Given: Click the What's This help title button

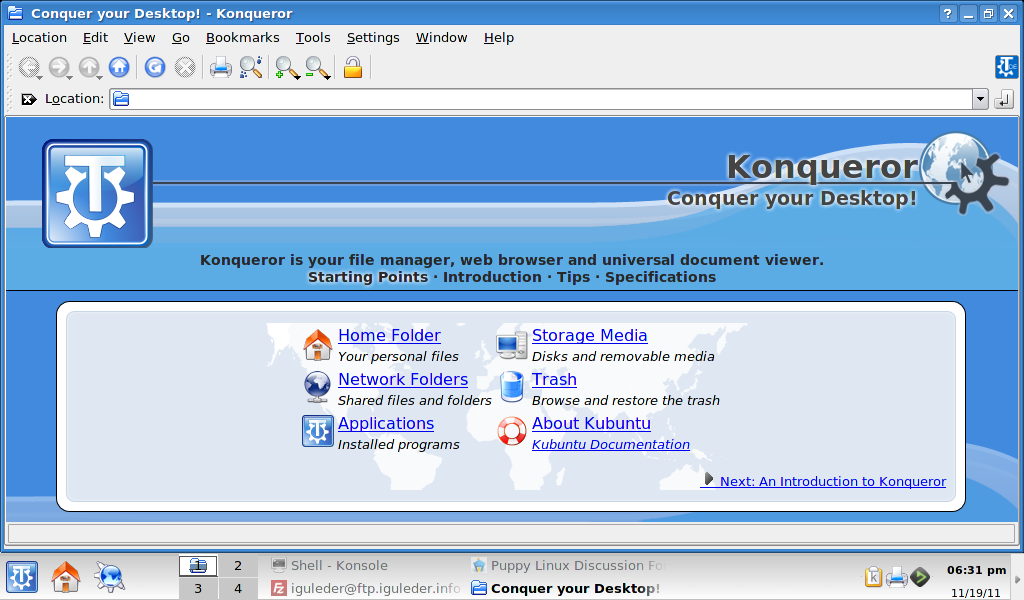Looking at the screenshot, I should coord(948,13).
